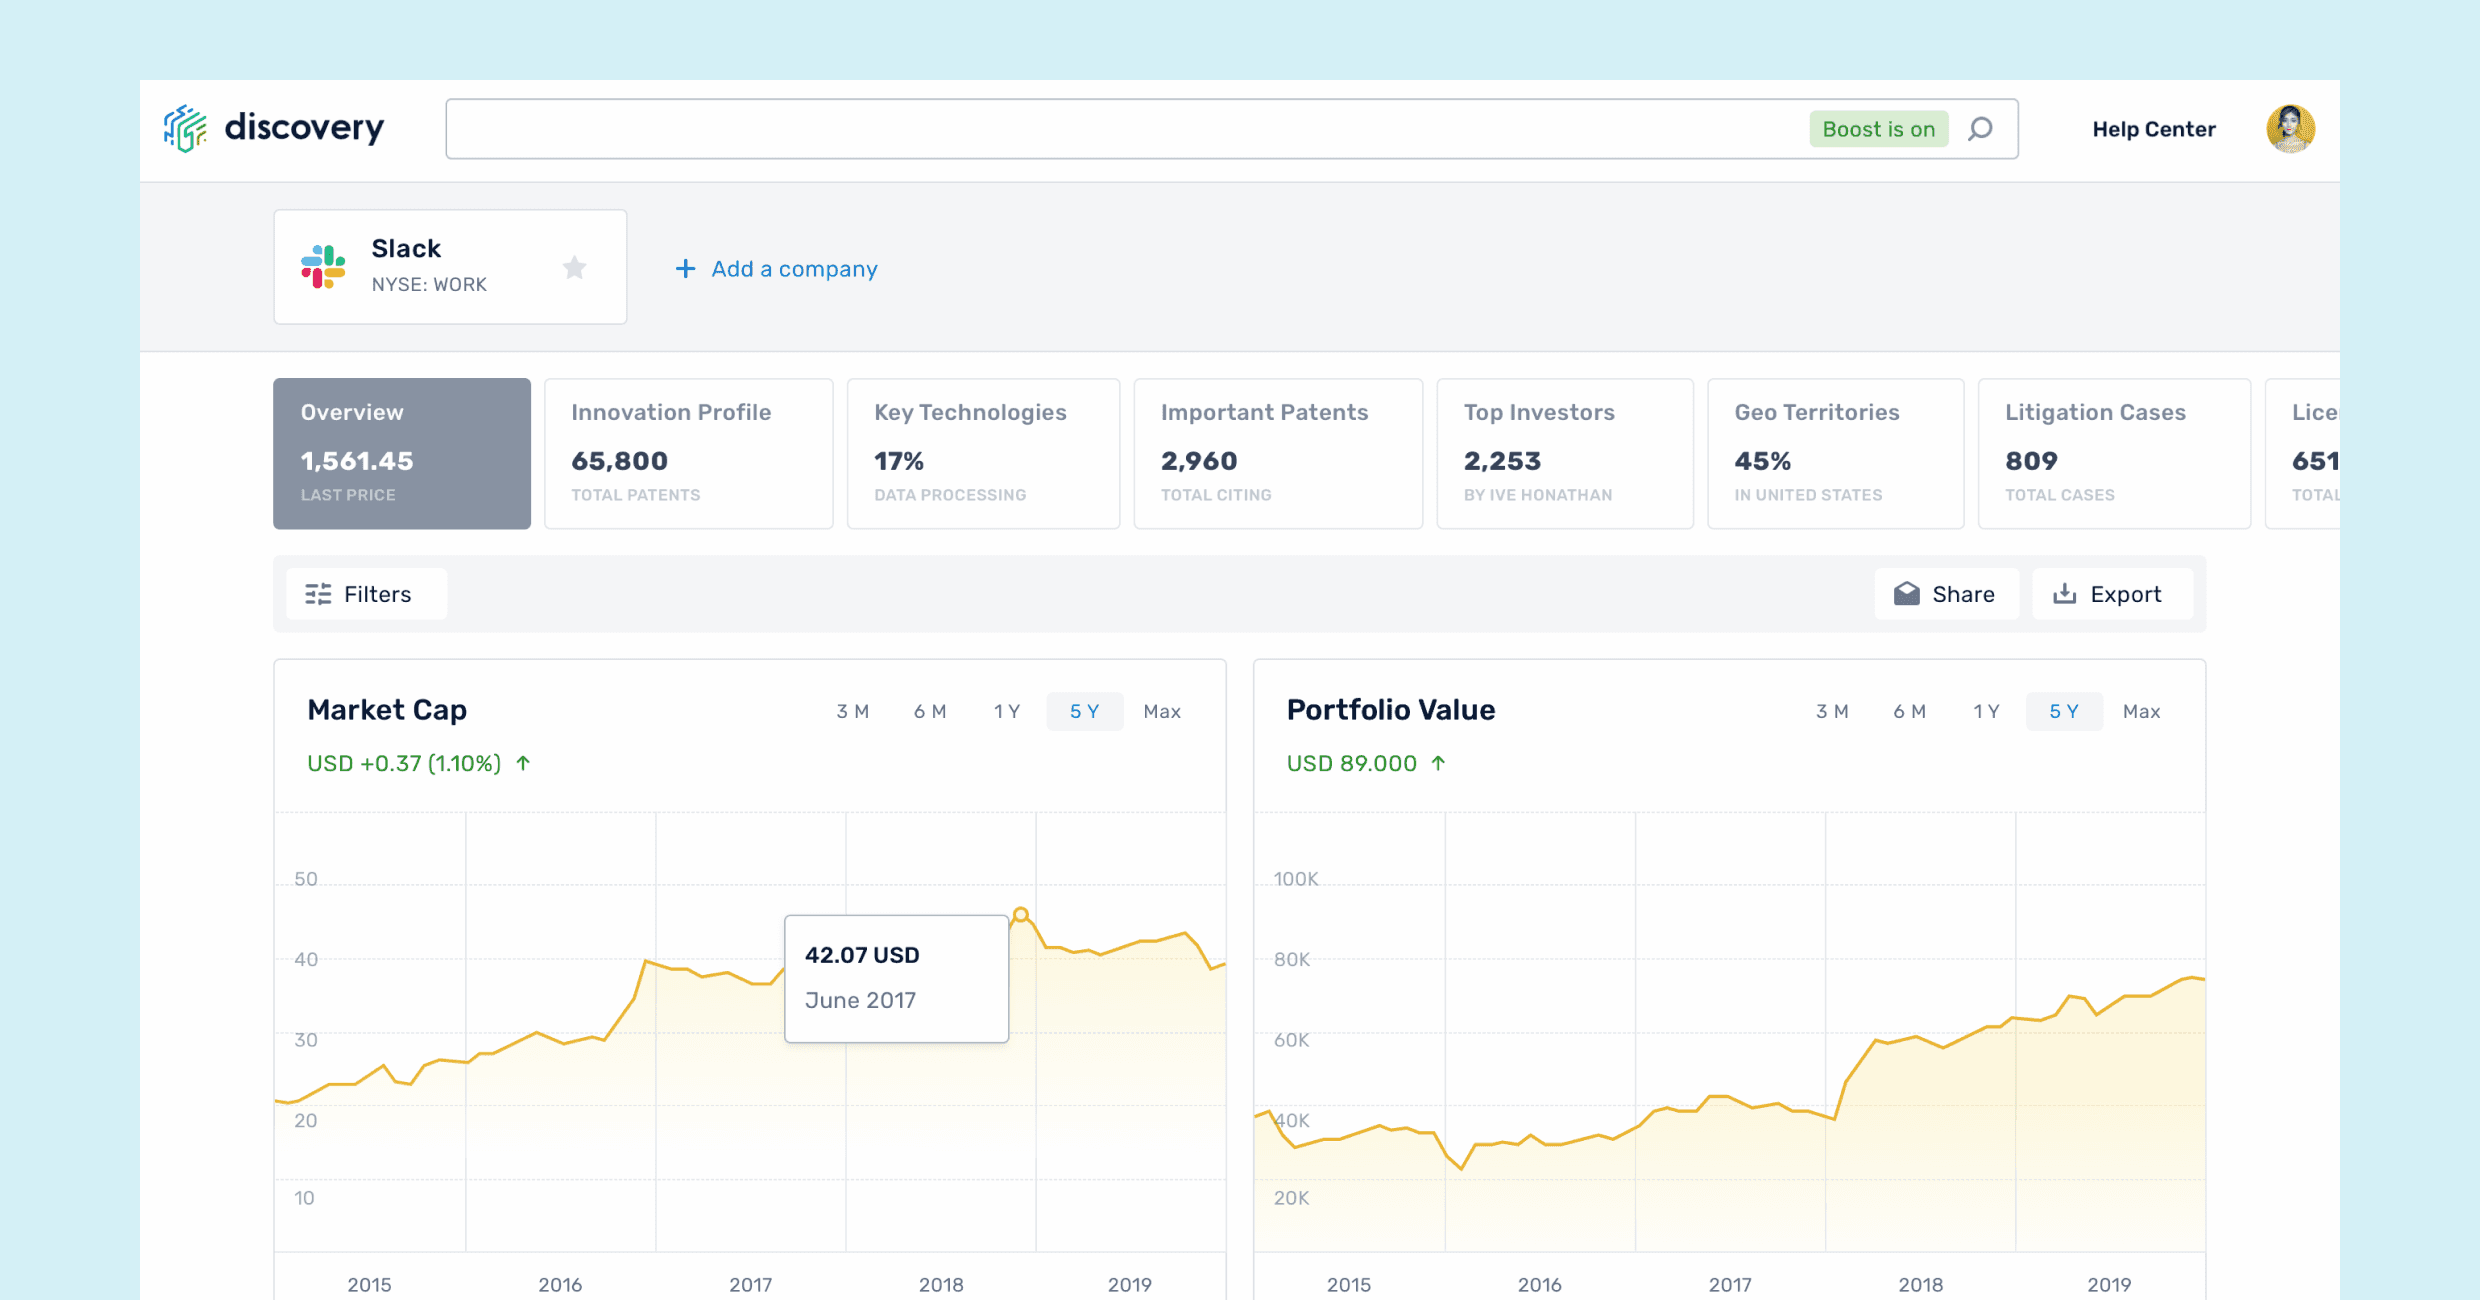
Task: Select Max range for Portfolio Value
Action: 2141,711
